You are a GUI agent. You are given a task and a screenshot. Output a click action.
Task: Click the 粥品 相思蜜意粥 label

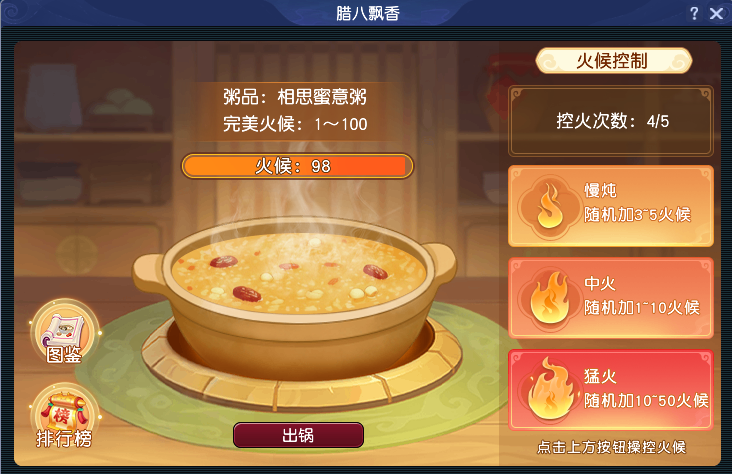tap(295, 97)
